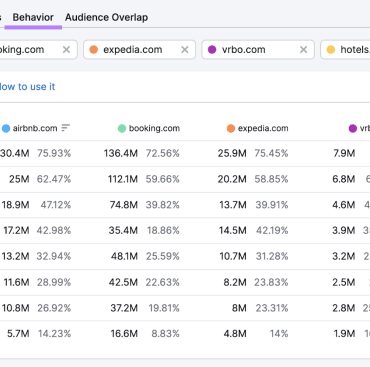Screen dimensions: 370x367
Task: Sort table by airbnb.com column icon
Action: [66, 128]
